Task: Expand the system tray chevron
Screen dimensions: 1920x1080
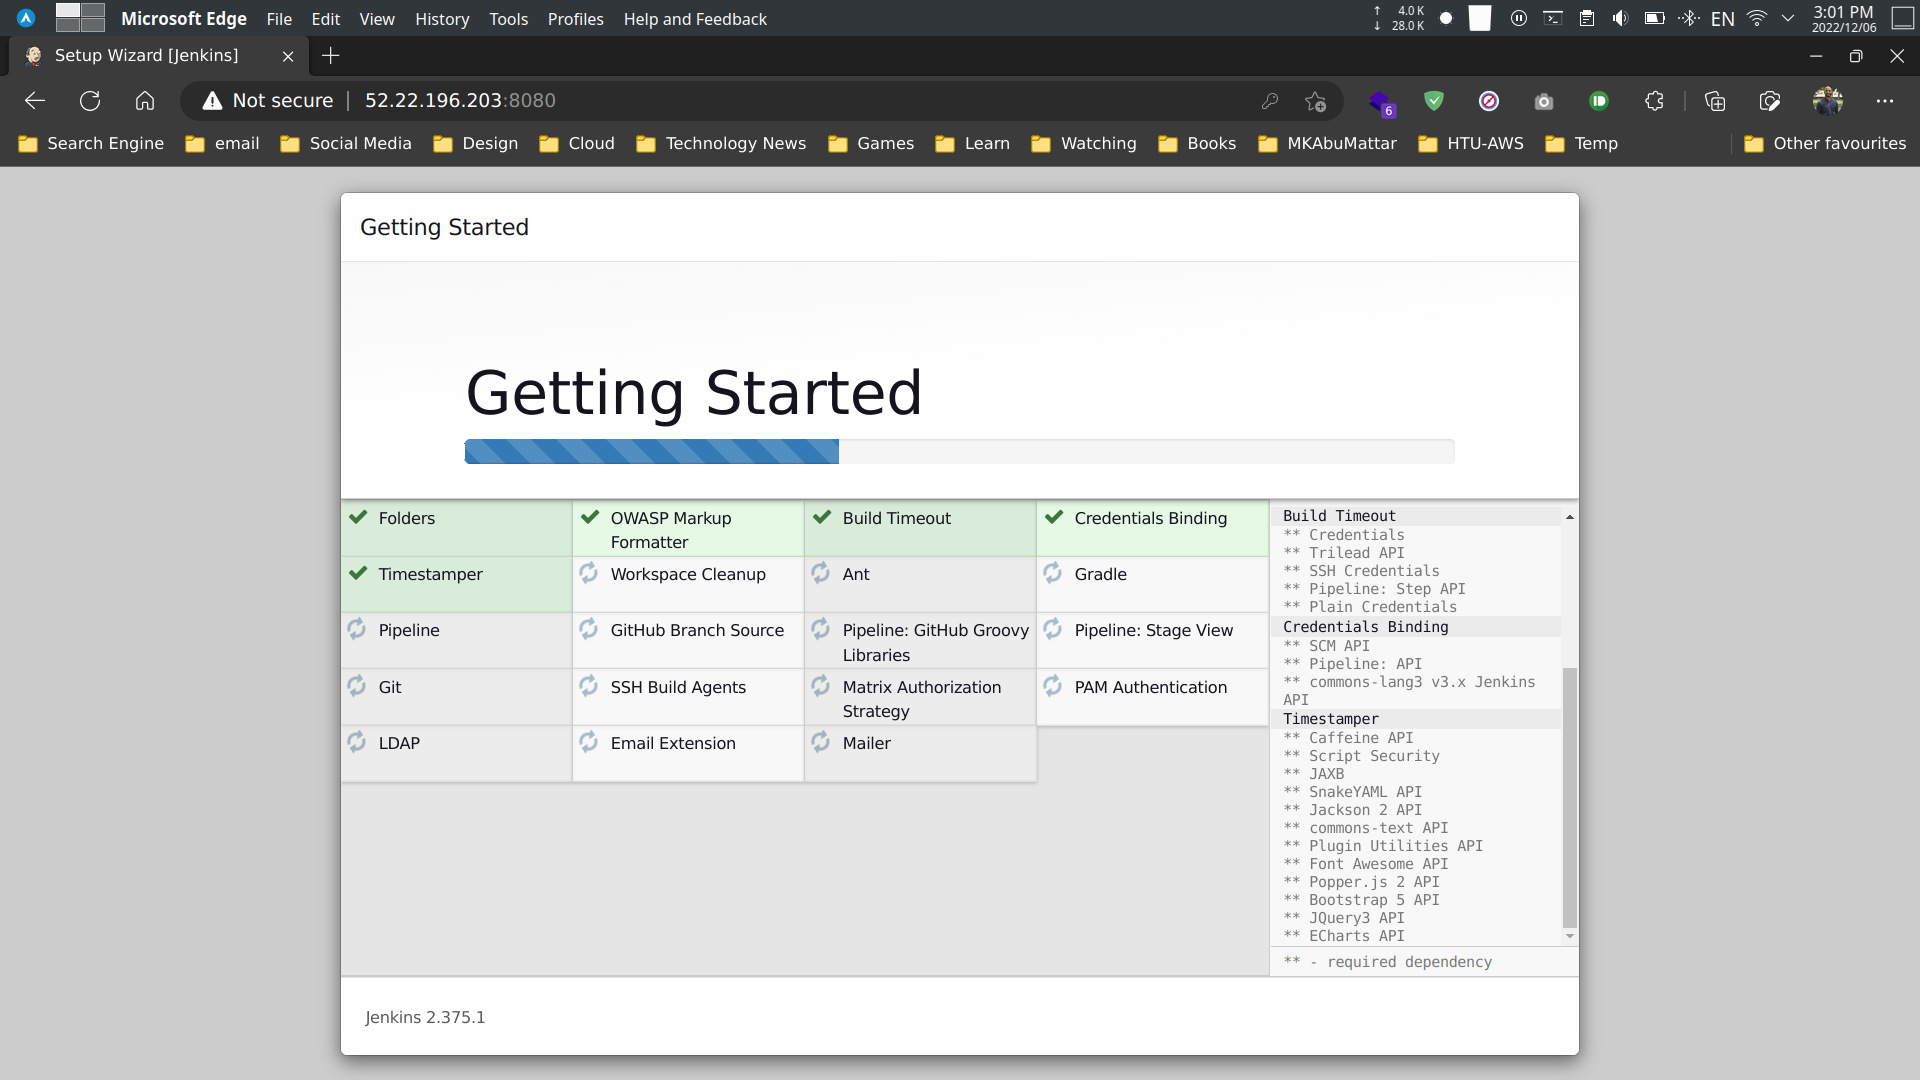Action: click(1788, 18)
